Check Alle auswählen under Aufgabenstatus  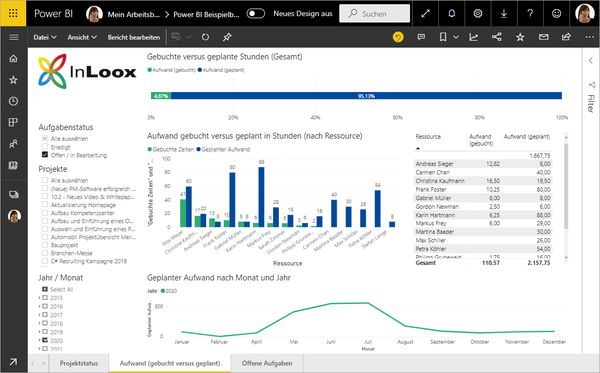pyautogui.click(x=45, y=138)
